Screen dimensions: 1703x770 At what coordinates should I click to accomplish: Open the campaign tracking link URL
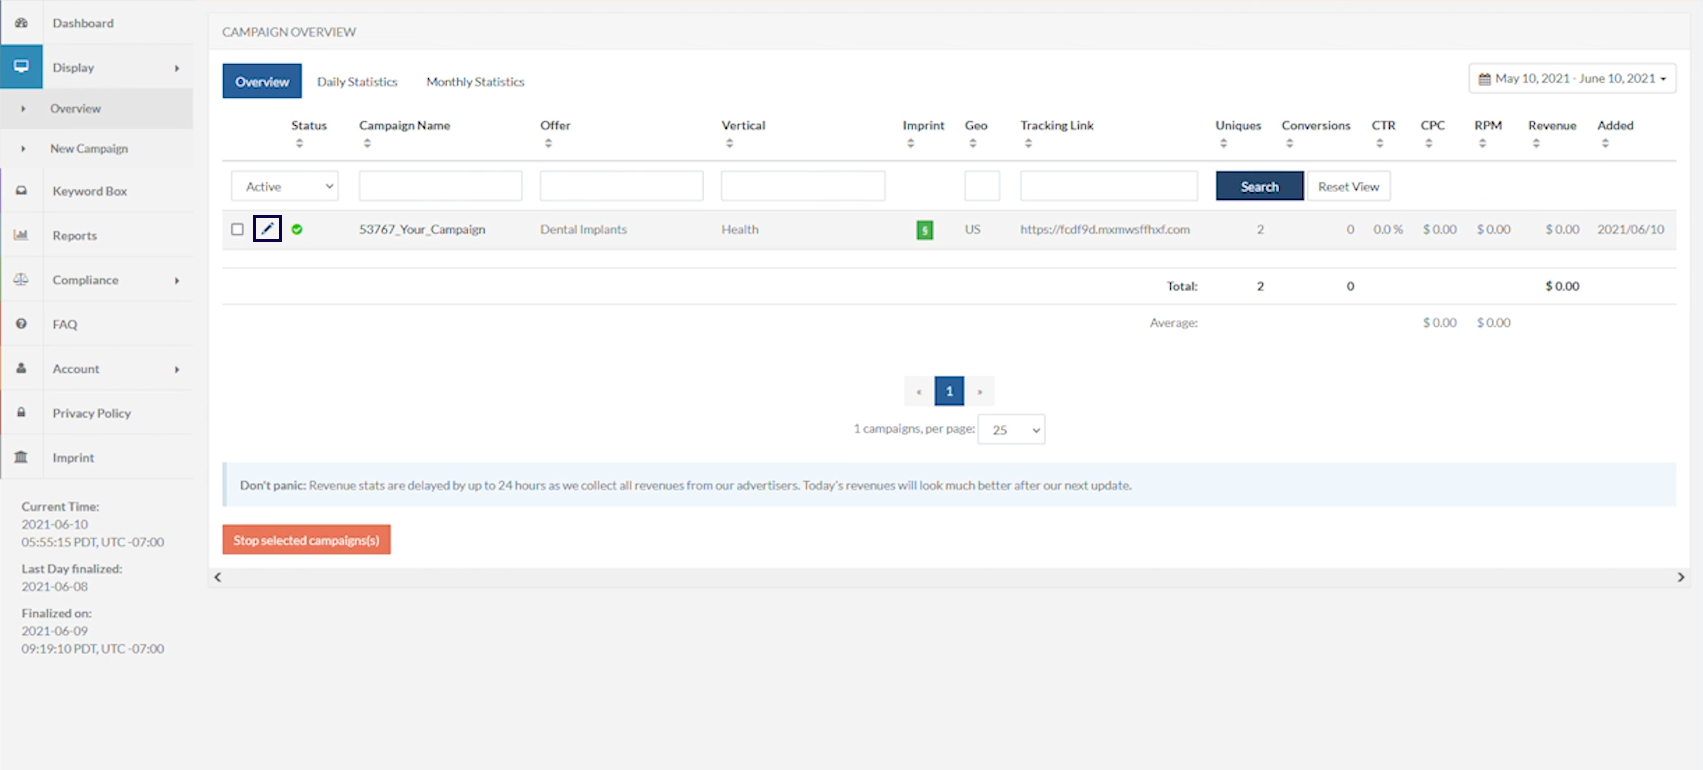pos(1105,229)
